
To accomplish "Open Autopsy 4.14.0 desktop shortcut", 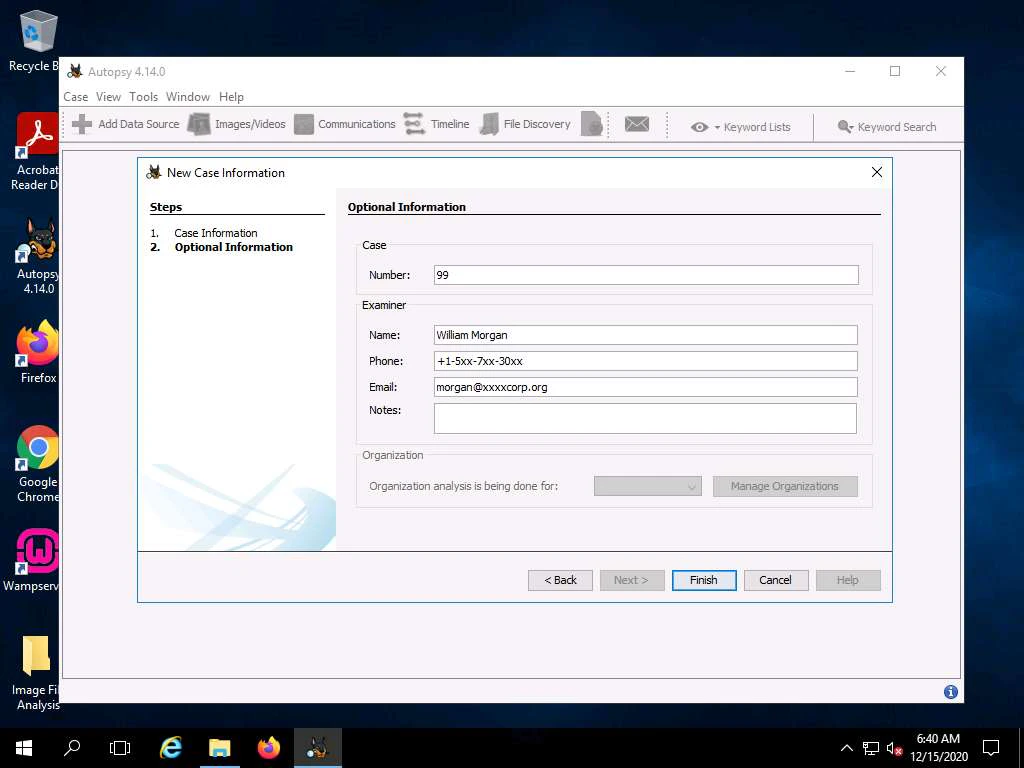I will point(37,256).
